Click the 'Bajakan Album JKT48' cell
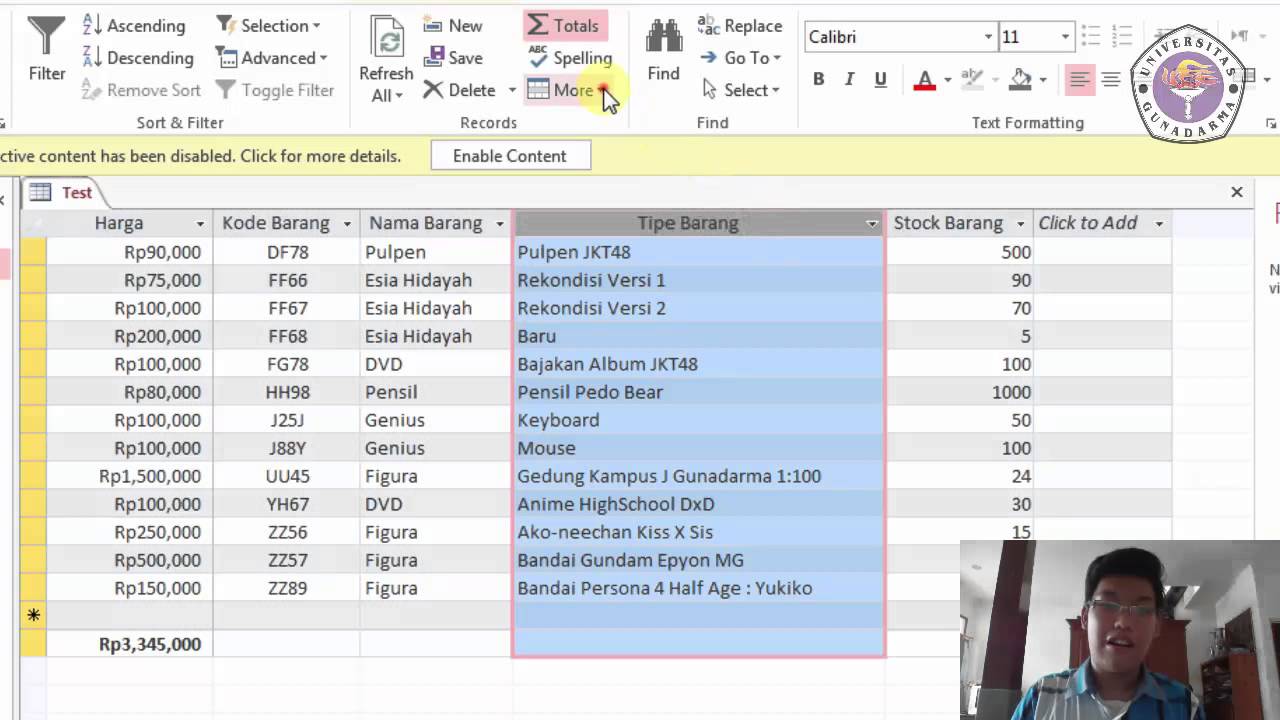 (698, 364)
